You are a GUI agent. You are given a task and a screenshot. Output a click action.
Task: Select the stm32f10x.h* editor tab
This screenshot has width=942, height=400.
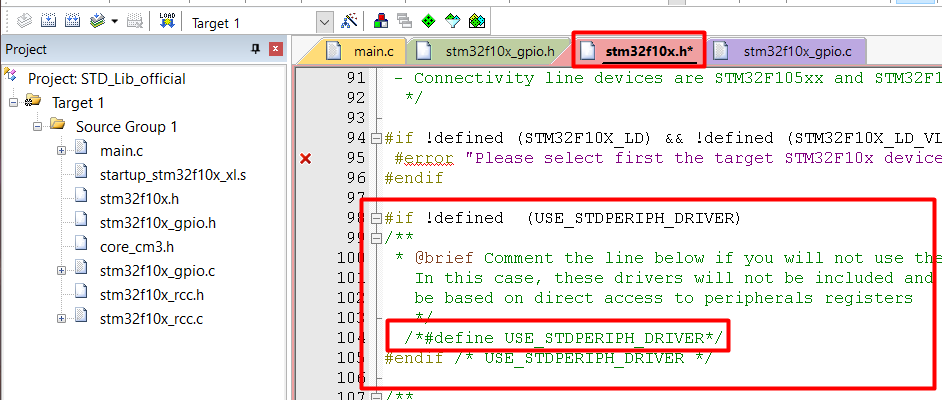(x=639, y=52)
